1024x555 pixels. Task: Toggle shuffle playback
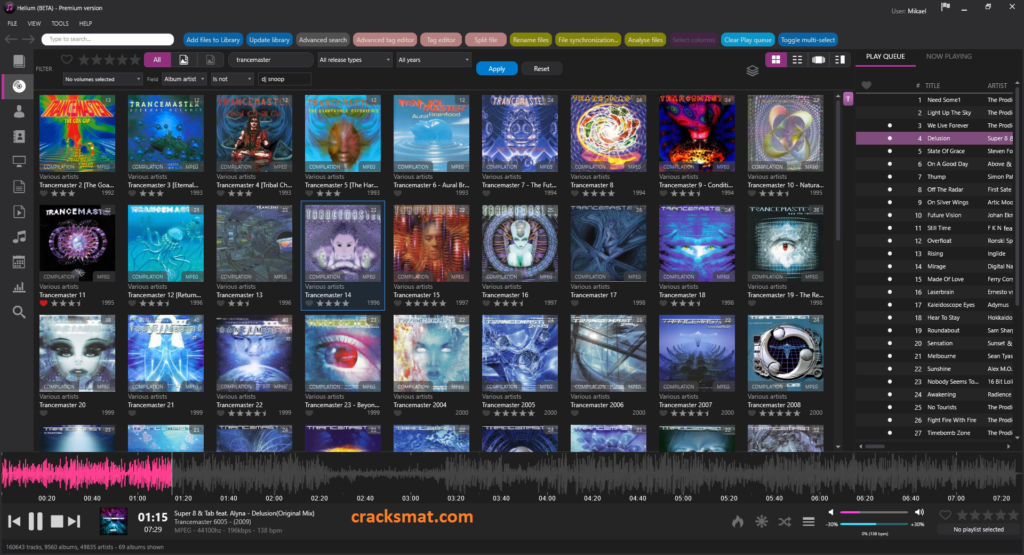tap(784, 521)
